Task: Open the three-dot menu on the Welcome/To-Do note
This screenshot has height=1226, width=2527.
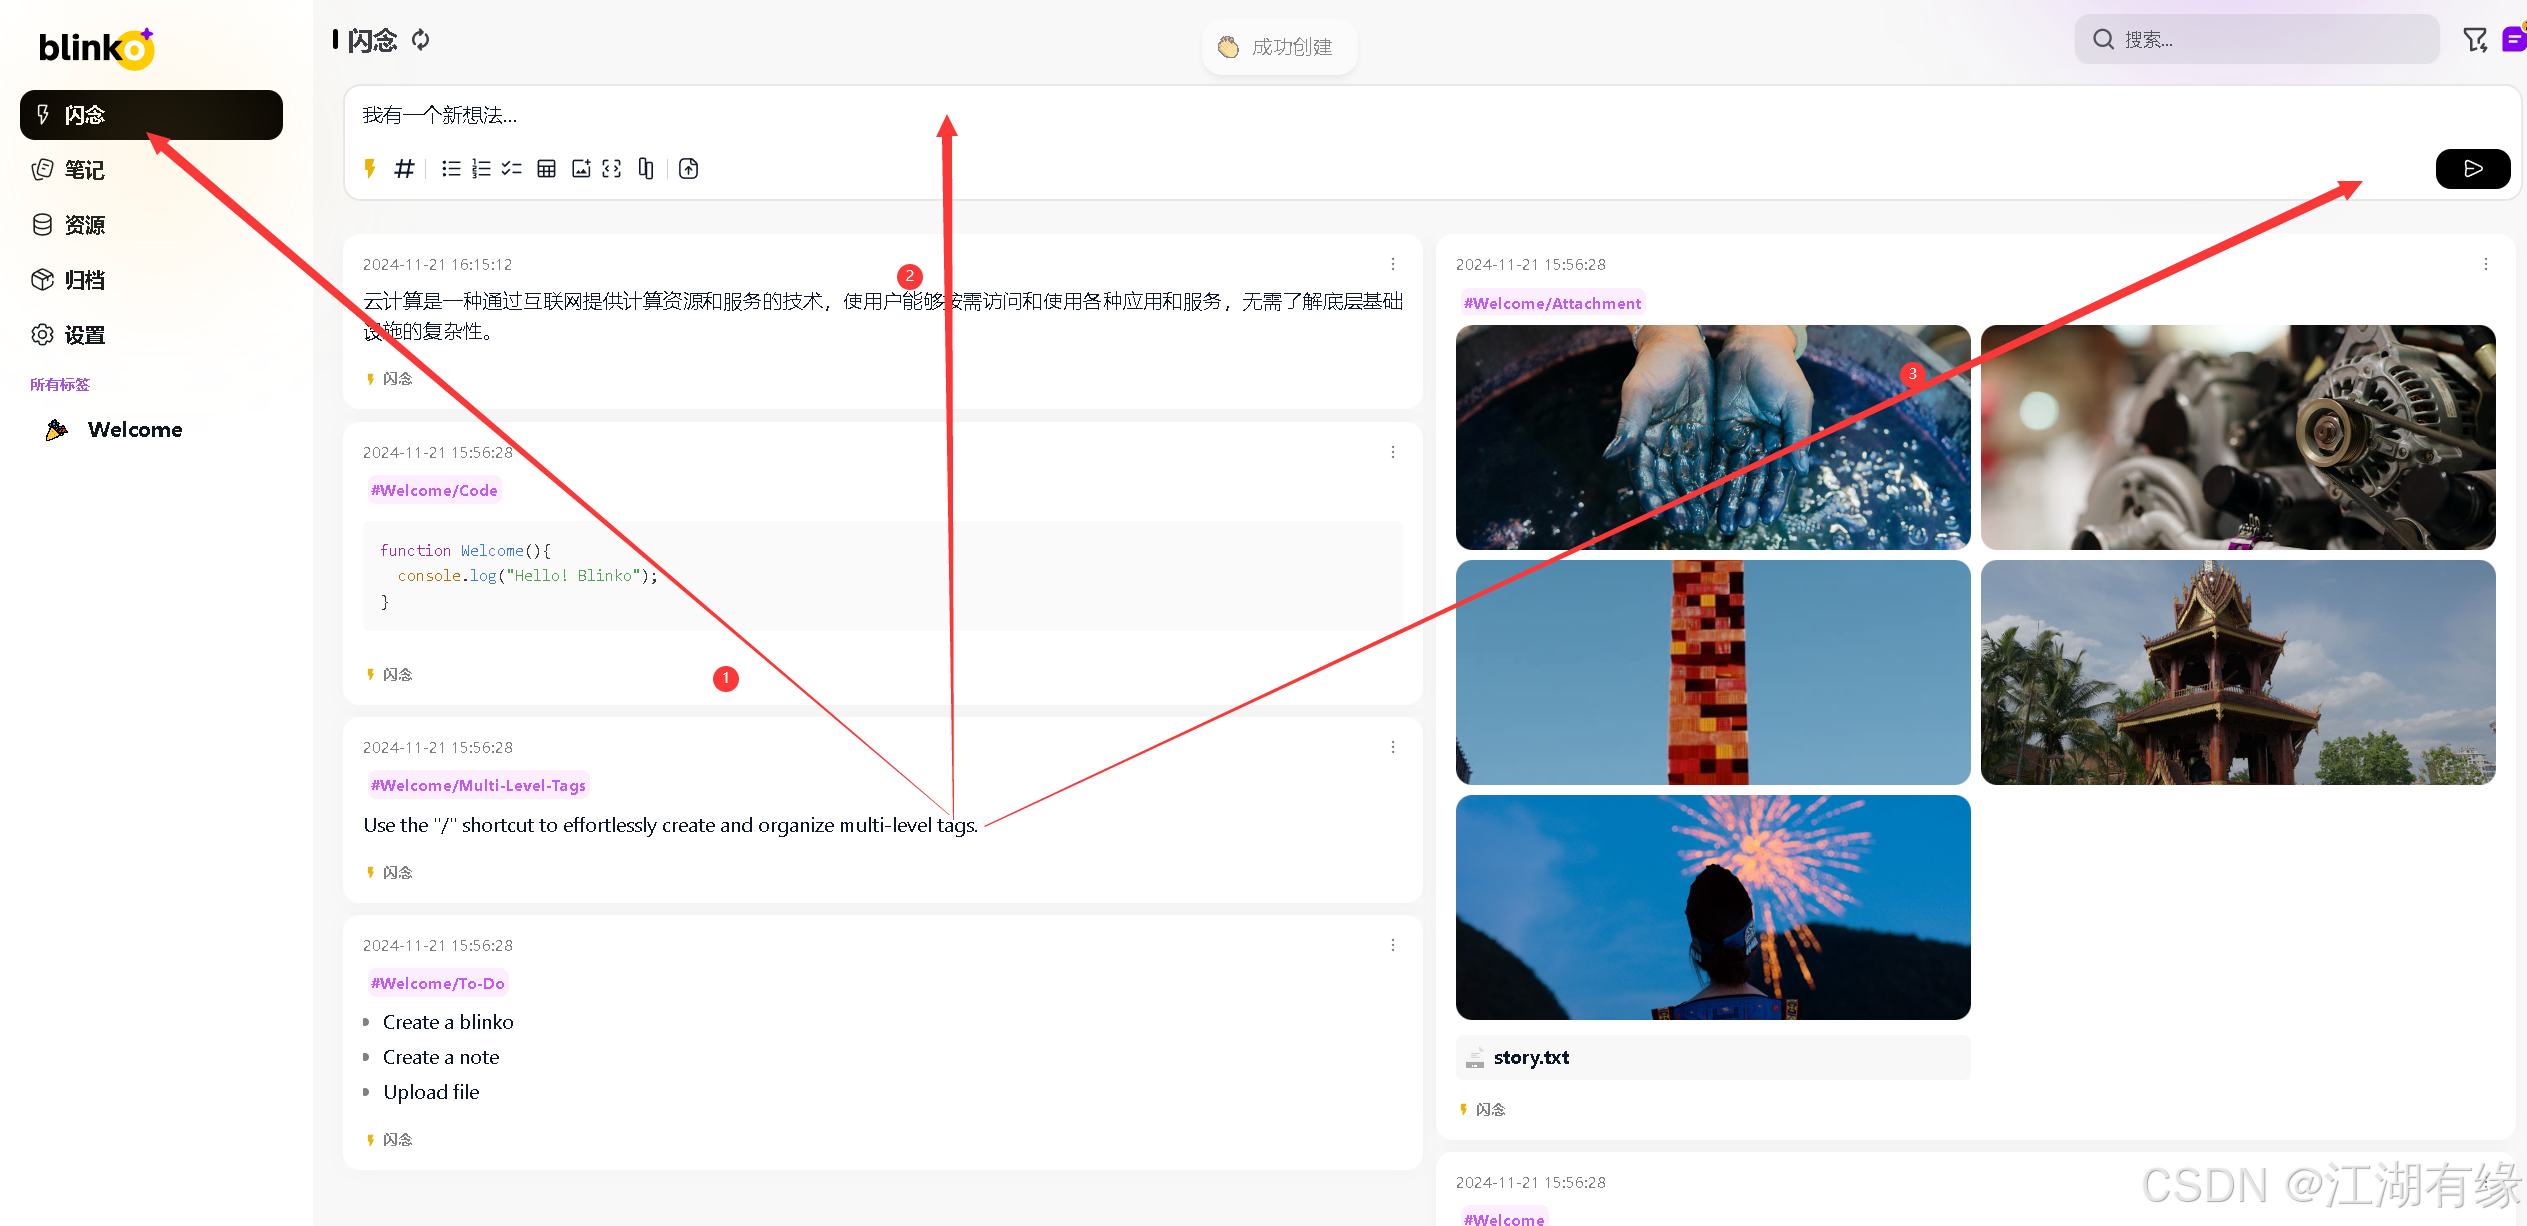Action: (x=1393, y=945)
